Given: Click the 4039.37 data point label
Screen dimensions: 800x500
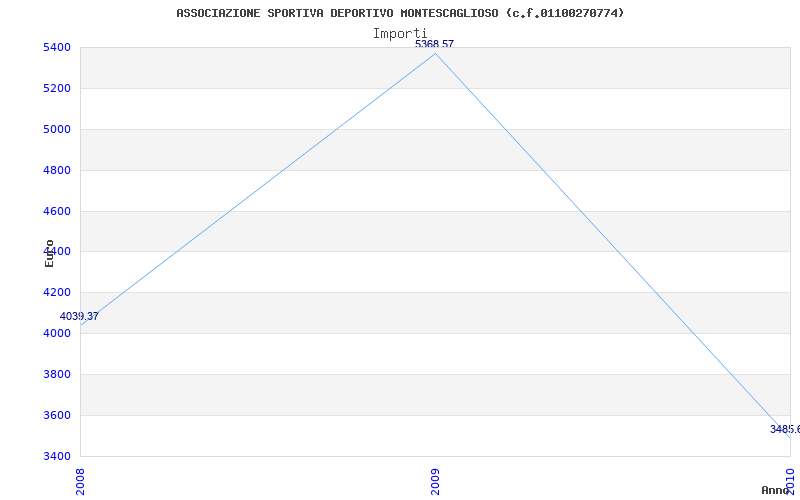Looking at the screenshot, I should point(79,316).
